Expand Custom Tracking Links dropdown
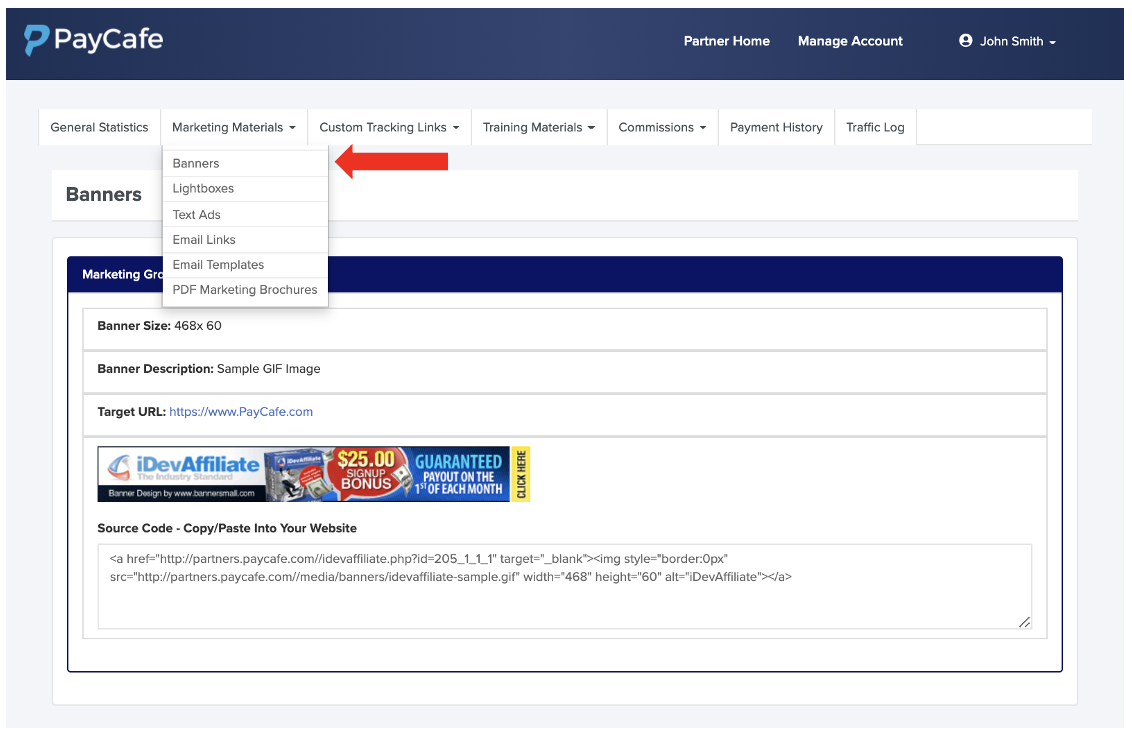This screenshot has height=736, width=1132. (x=389, y=127)
